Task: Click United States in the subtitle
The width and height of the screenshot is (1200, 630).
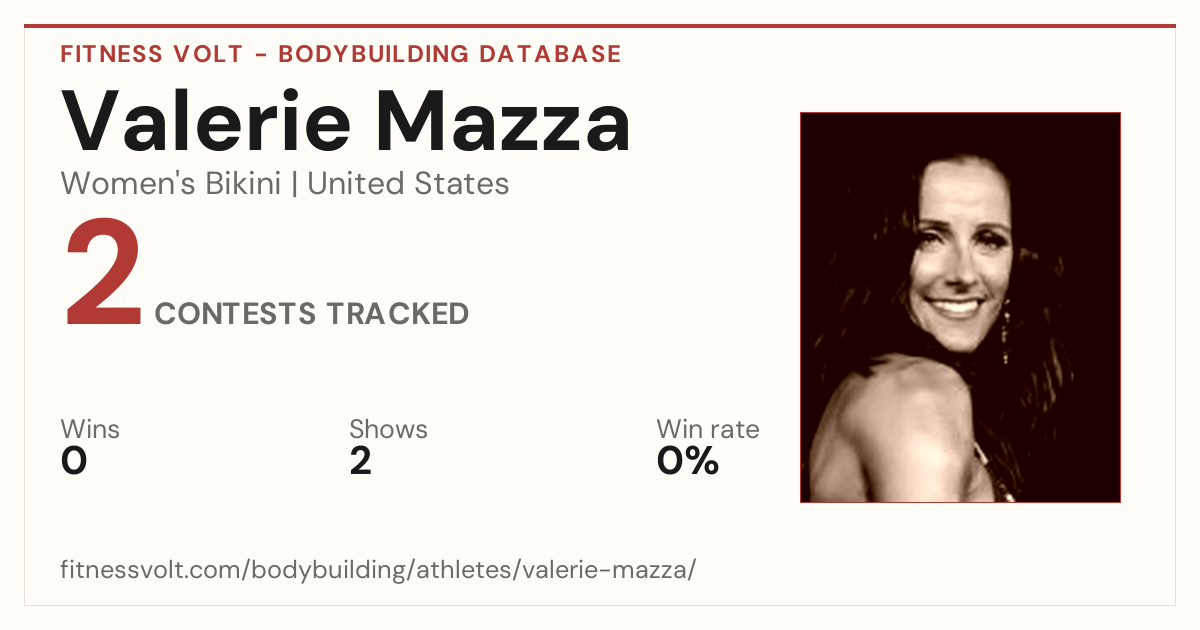Action: point(408,184)
